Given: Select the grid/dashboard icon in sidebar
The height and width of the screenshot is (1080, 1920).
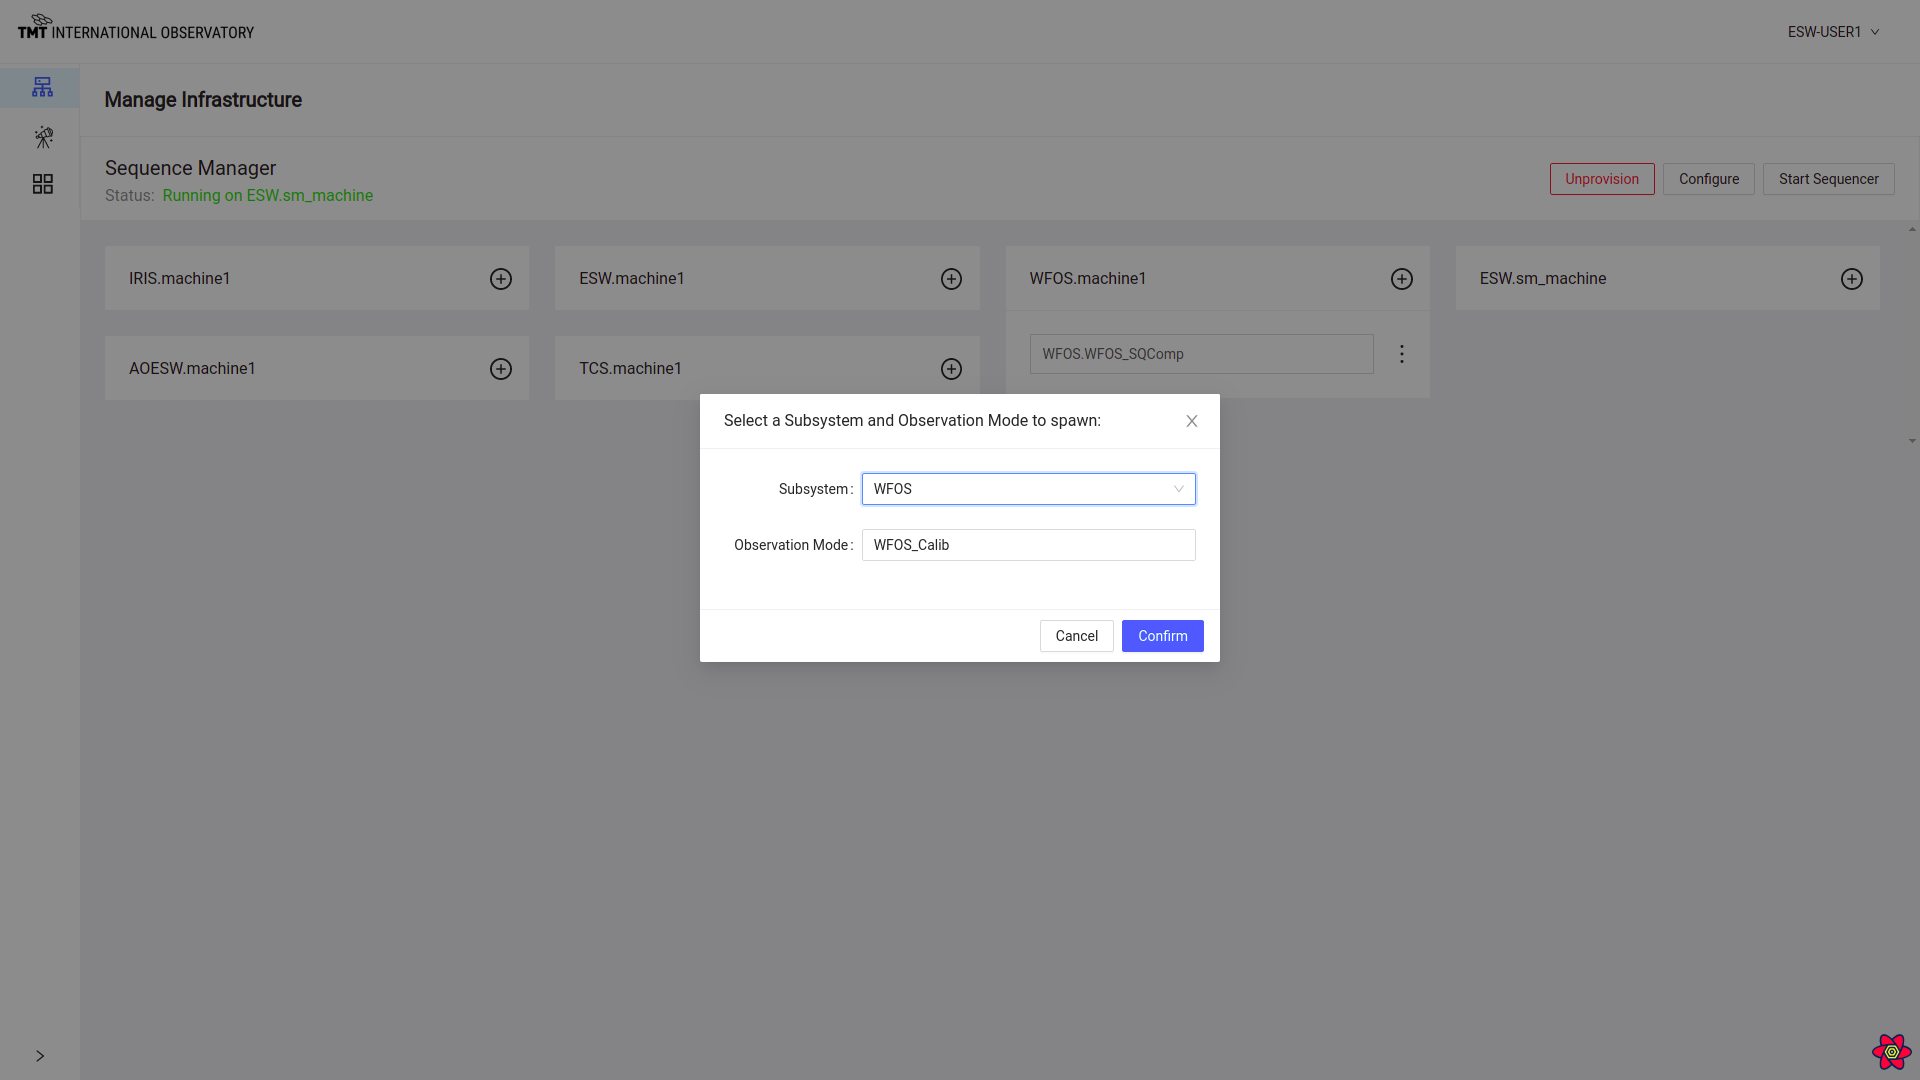Looking at the screenshot, I should (42, 183).
